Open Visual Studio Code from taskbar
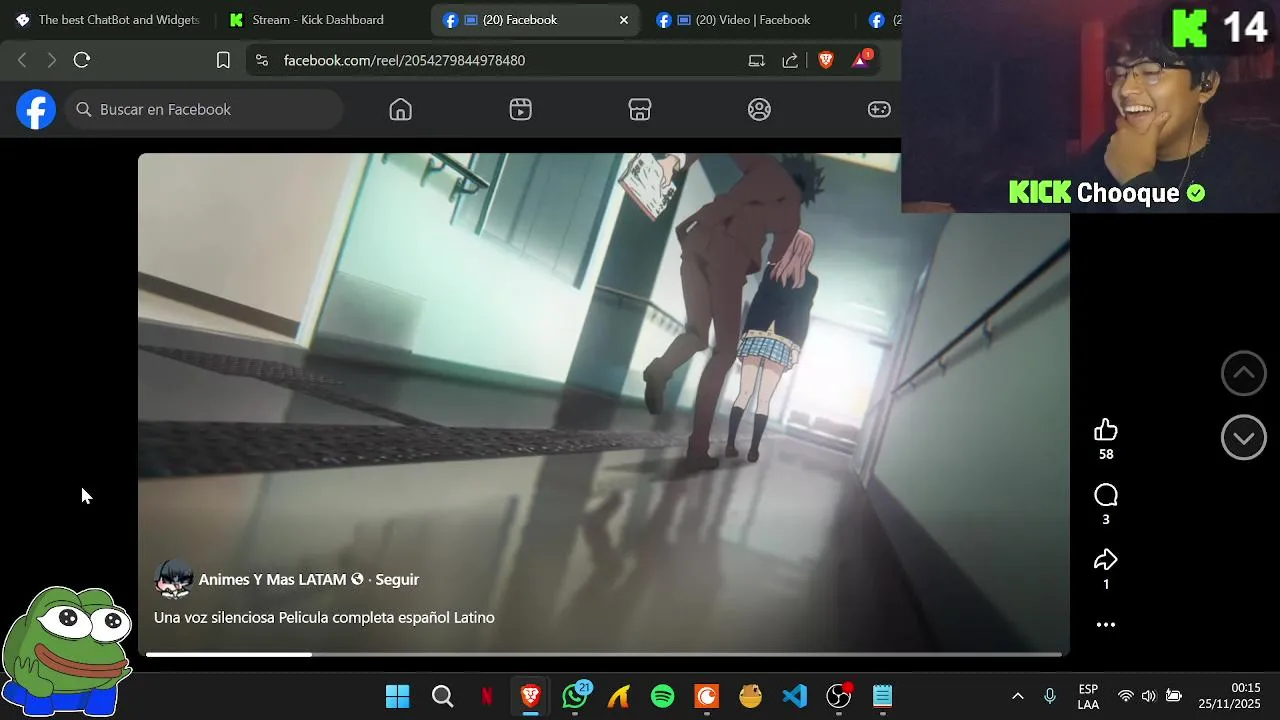 tap(795, 697)
